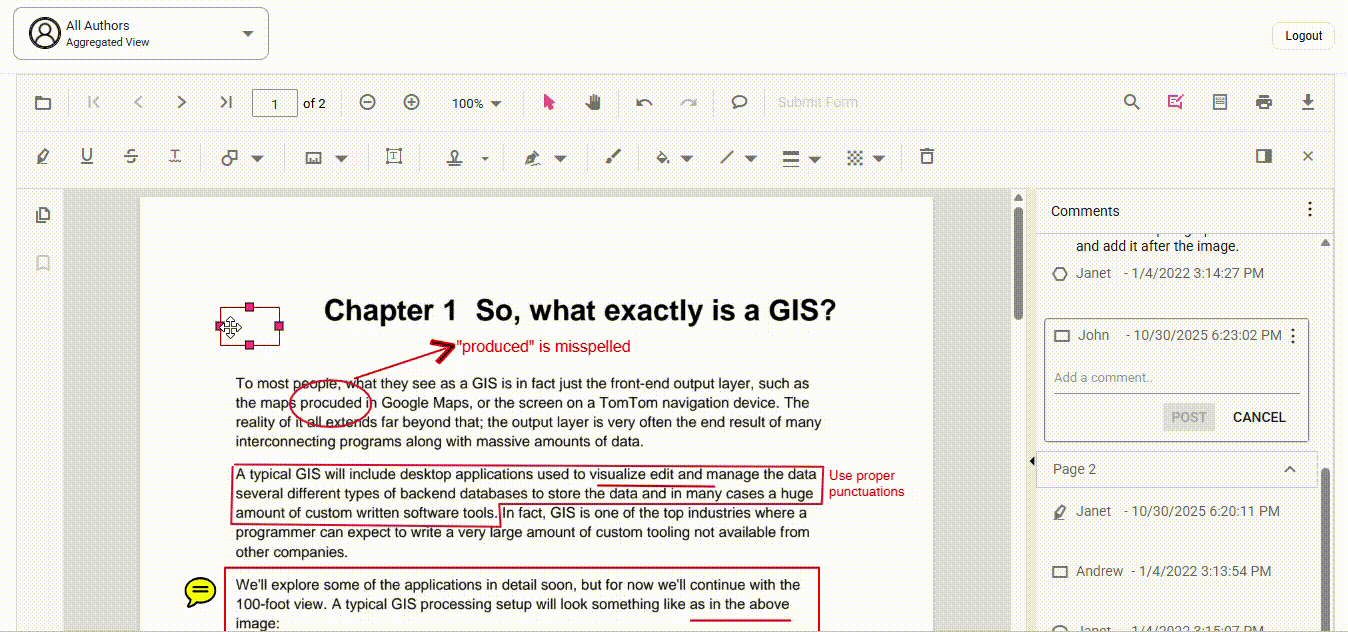The width and height of the screenshot is (1348, 632).
Task: Expand the shapes annotation dropdown
Action: coord(258,157)
